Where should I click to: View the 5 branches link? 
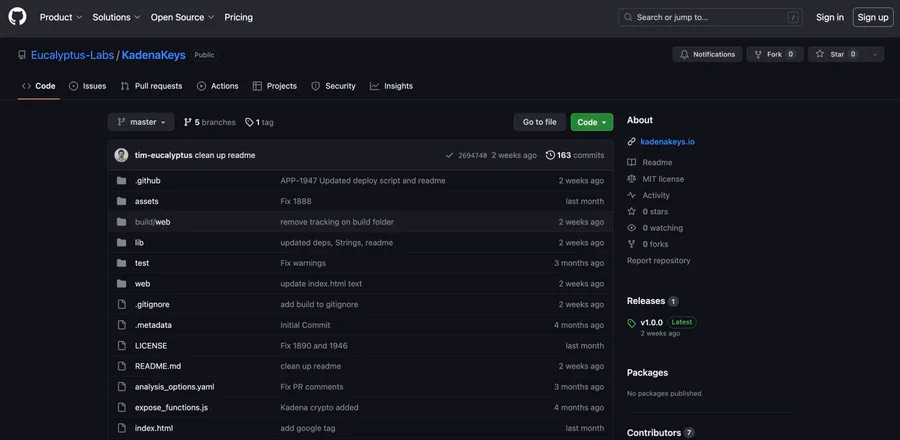pyautogui.click(x=210, y=122)
